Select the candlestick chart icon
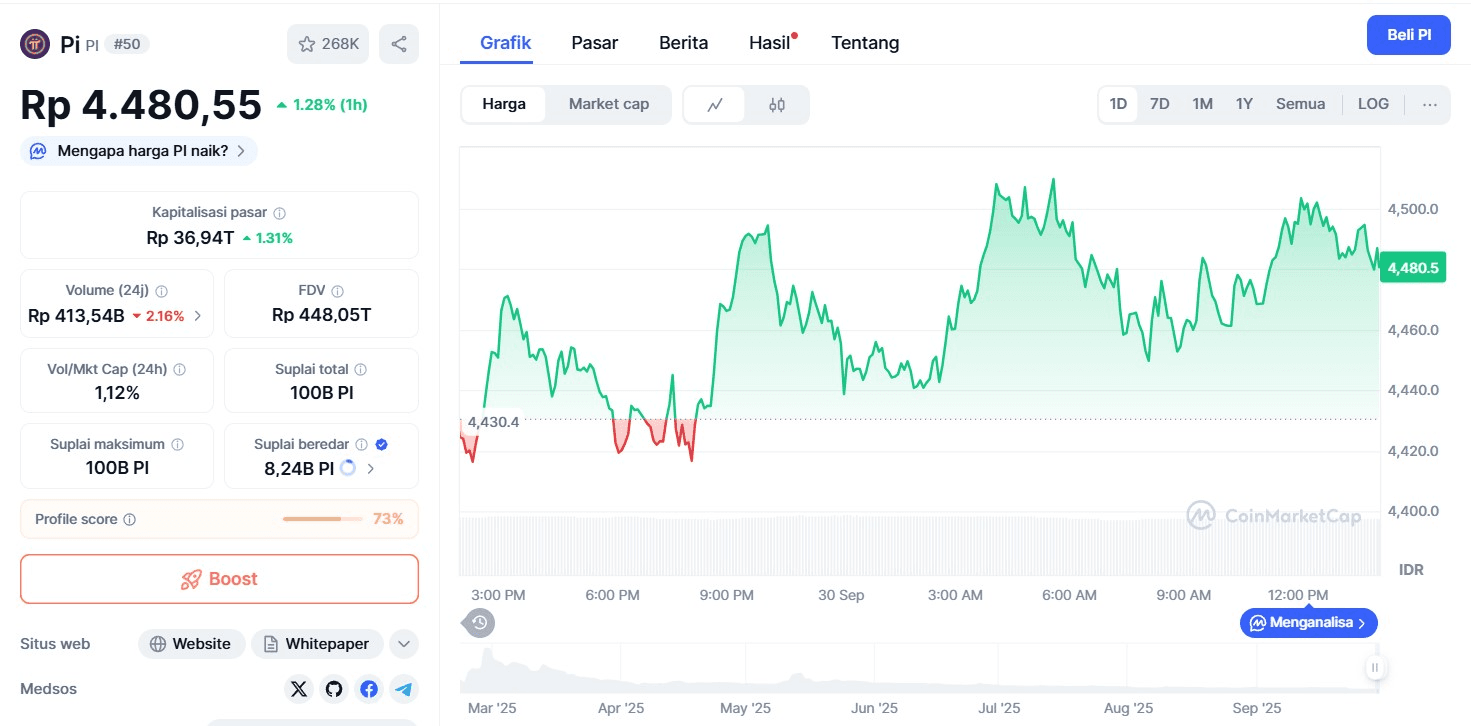1471x726 pixels. pos(779,104)
